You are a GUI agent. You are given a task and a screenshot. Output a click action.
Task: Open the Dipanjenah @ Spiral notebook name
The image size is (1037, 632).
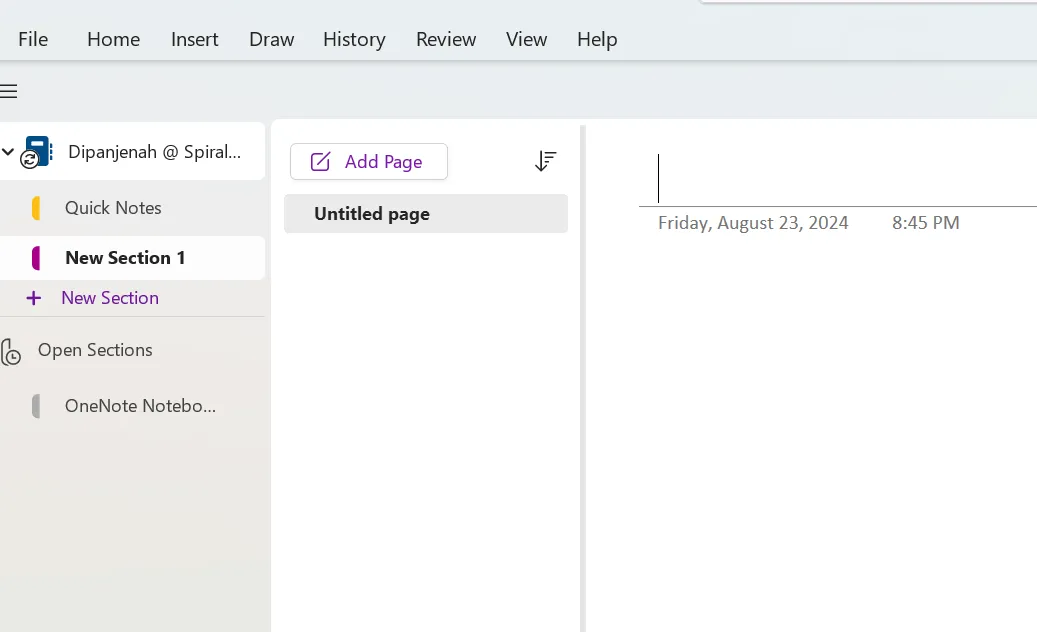pos(154,152)
